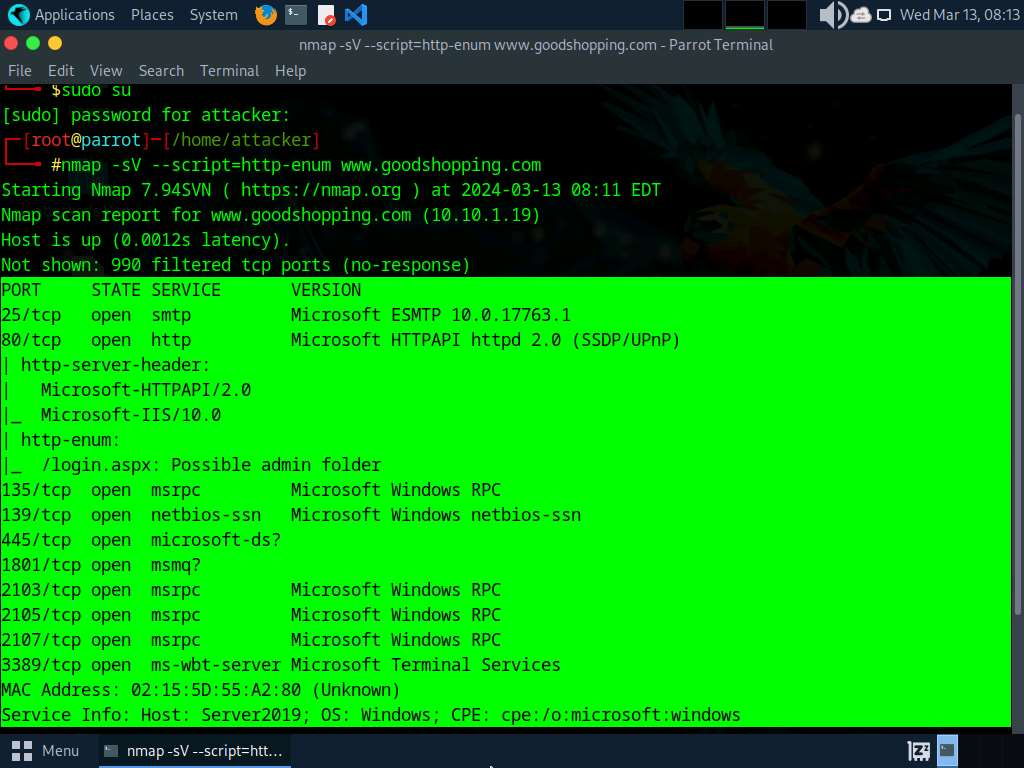
Task: Open the terminal launcher in top panel
Action: pos(295,15)
